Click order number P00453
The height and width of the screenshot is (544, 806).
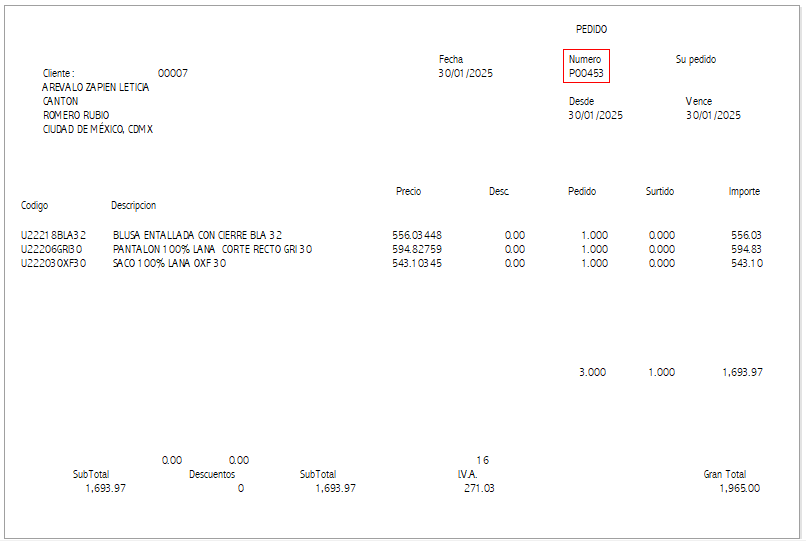tap(586, 73)
